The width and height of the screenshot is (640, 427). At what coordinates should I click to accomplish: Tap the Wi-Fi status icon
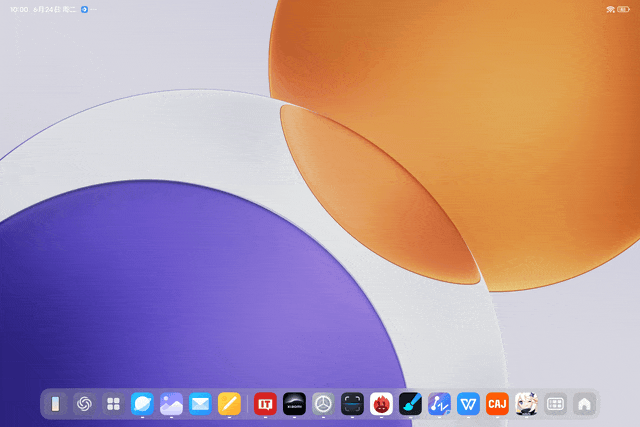610,9
